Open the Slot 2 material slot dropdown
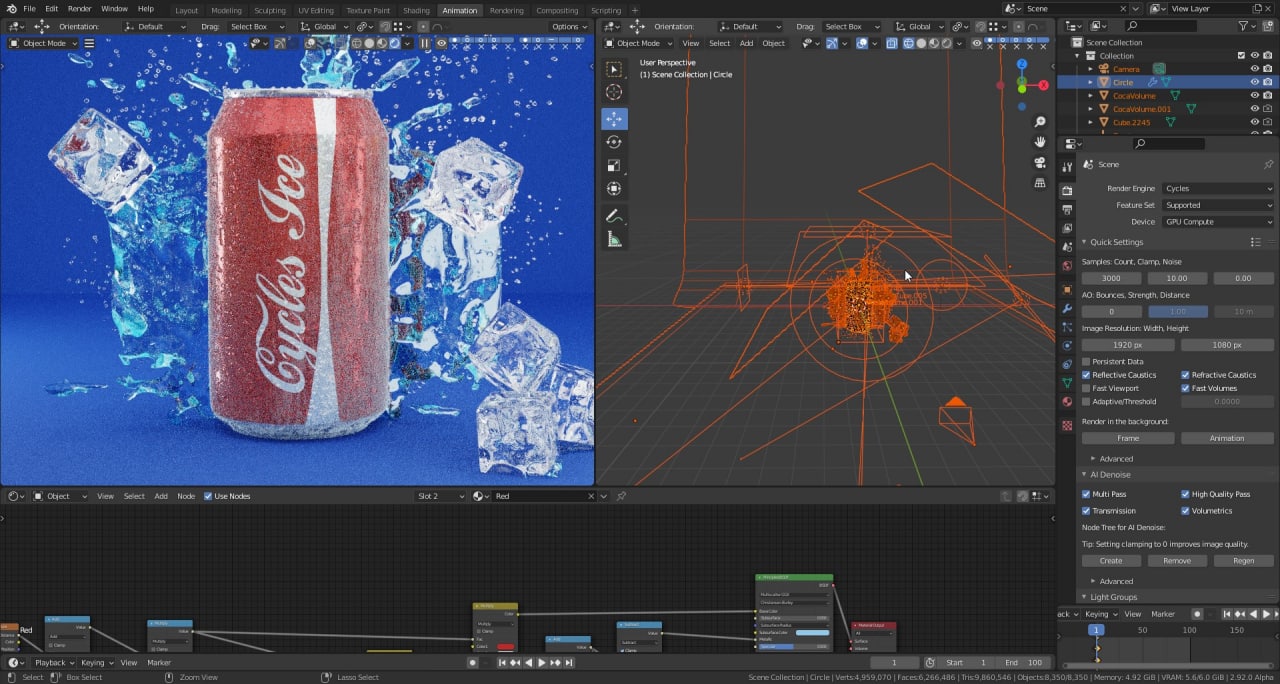Viewport: 1280px width, 684px height. tap(441, 496)
